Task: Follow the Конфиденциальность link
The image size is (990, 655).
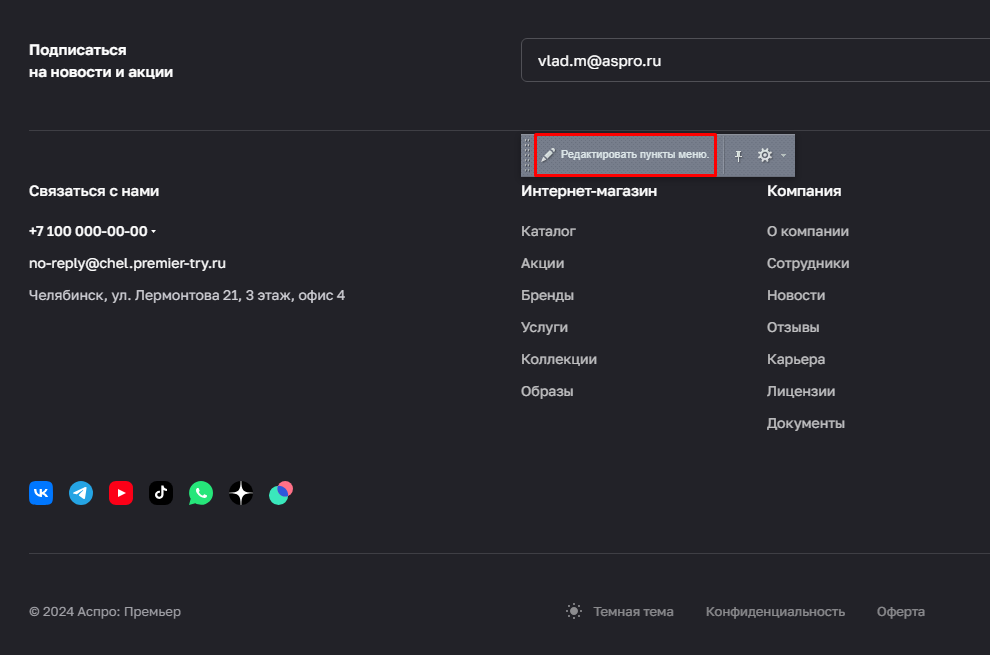Action: [775, 611]
